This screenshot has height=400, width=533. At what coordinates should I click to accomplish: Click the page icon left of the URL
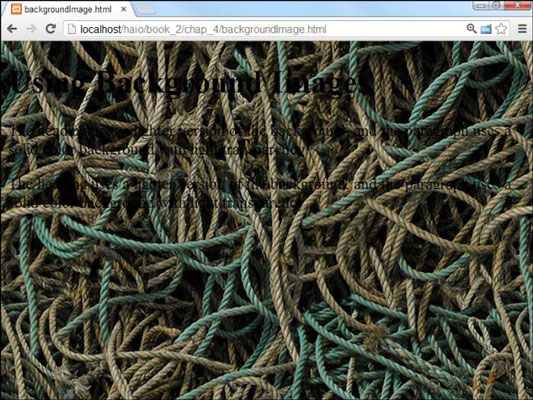point(72,29)
